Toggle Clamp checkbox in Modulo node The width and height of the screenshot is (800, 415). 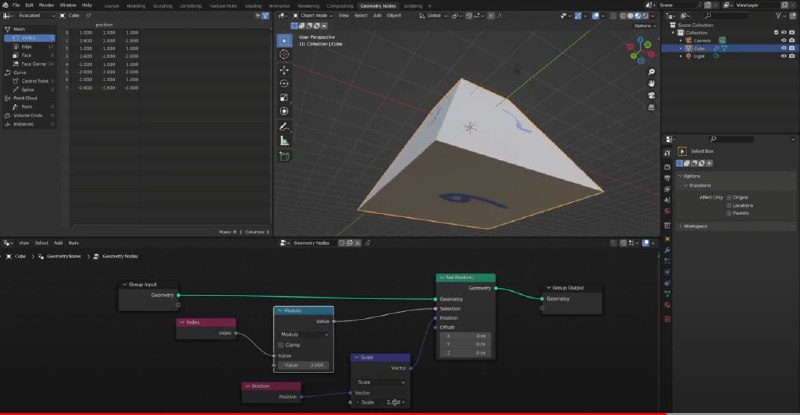(281, 345)
